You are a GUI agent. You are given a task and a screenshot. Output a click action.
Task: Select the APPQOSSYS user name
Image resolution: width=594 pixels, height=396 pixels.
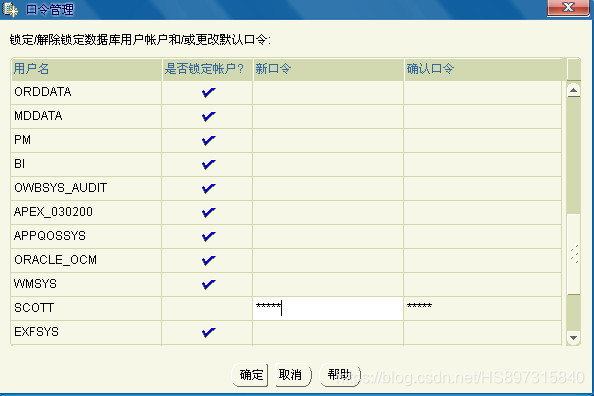click(x=50, y=236)
